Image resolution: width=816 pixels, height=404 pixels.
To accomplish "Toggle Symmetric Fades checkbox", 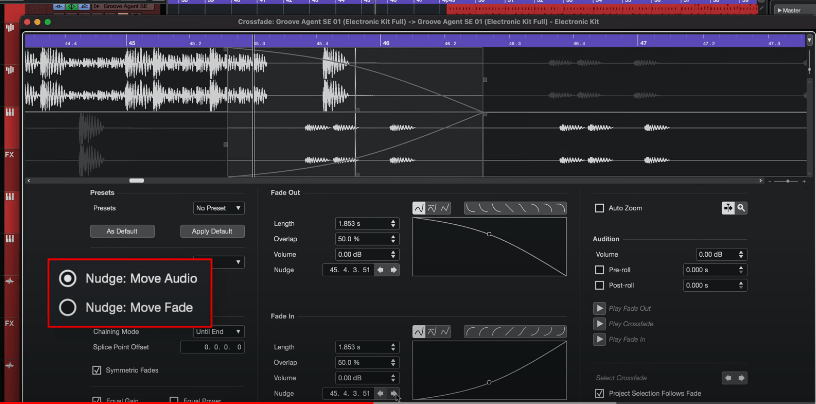I will pos(96,370).
